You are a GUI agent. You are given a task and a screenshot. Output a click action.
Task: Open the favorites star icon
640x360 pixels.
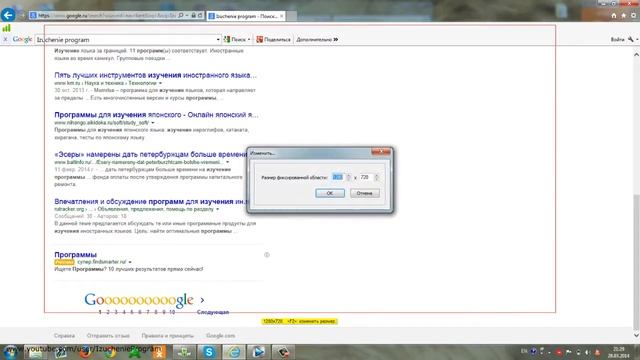pyautogui.click(x=623, y=16)
